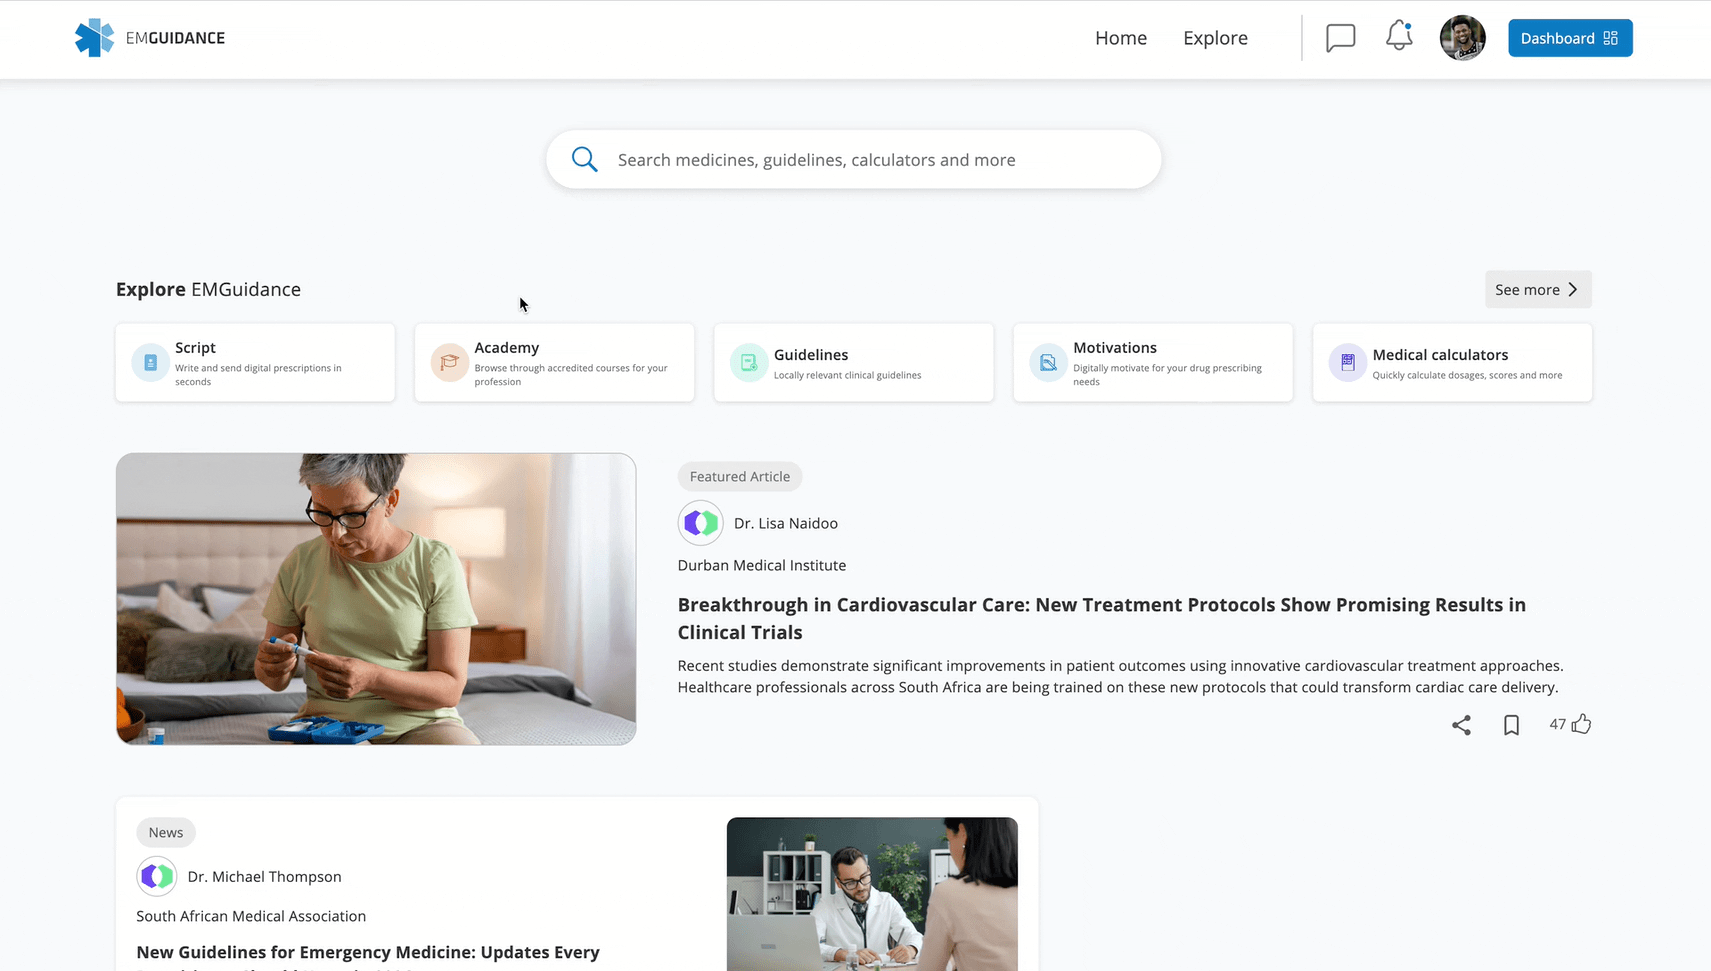Bookmark the featured article
The height and width of the screenshot is (971, 1711).
(x=1511, y=725)
